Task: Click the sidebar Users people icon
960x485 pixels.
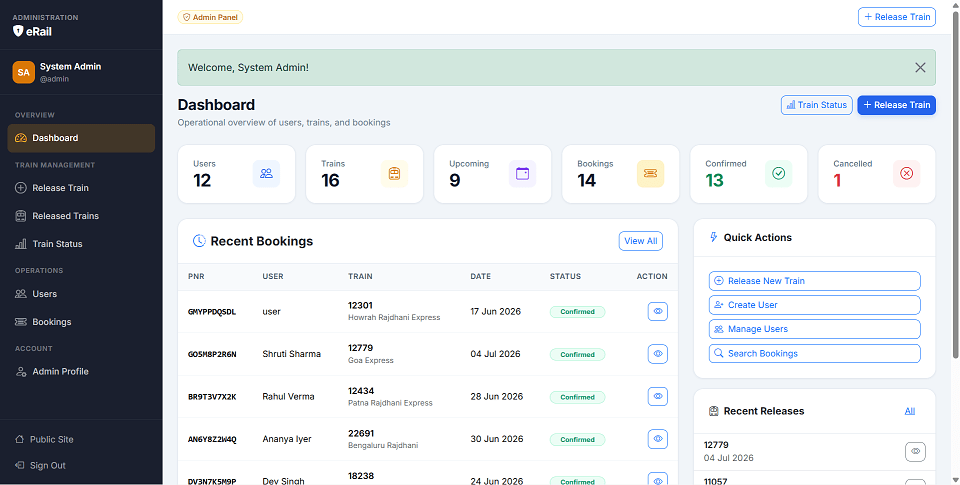Action: pos(21,294)
